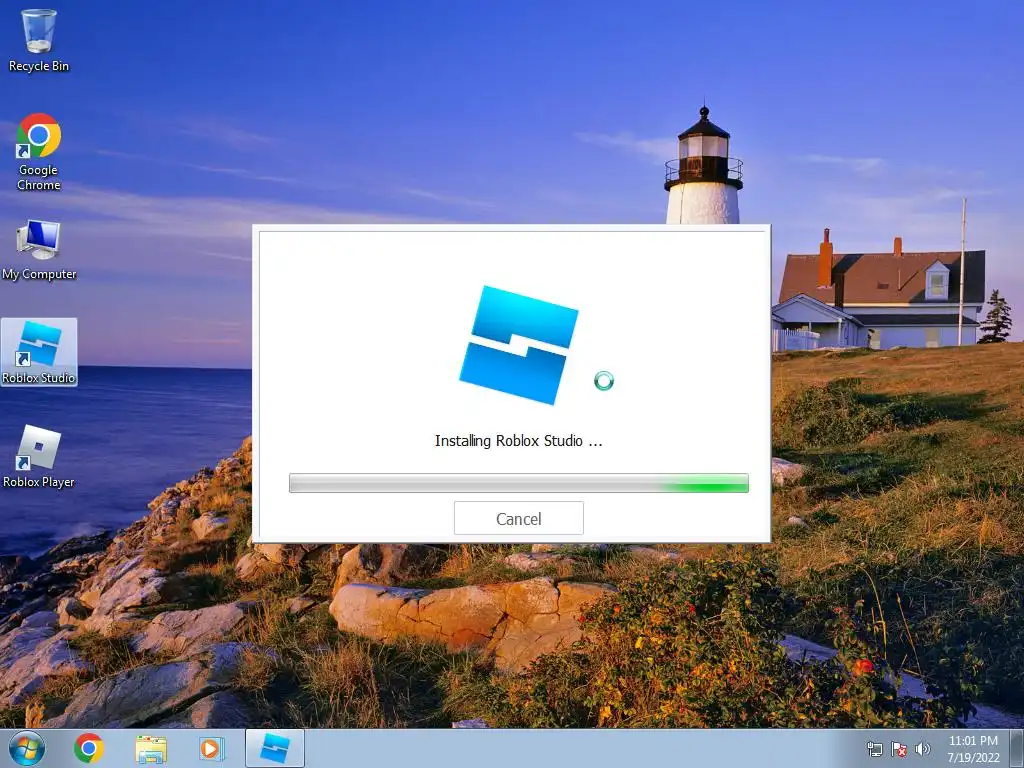Click the installation progress bar

(x=519, y=483)
